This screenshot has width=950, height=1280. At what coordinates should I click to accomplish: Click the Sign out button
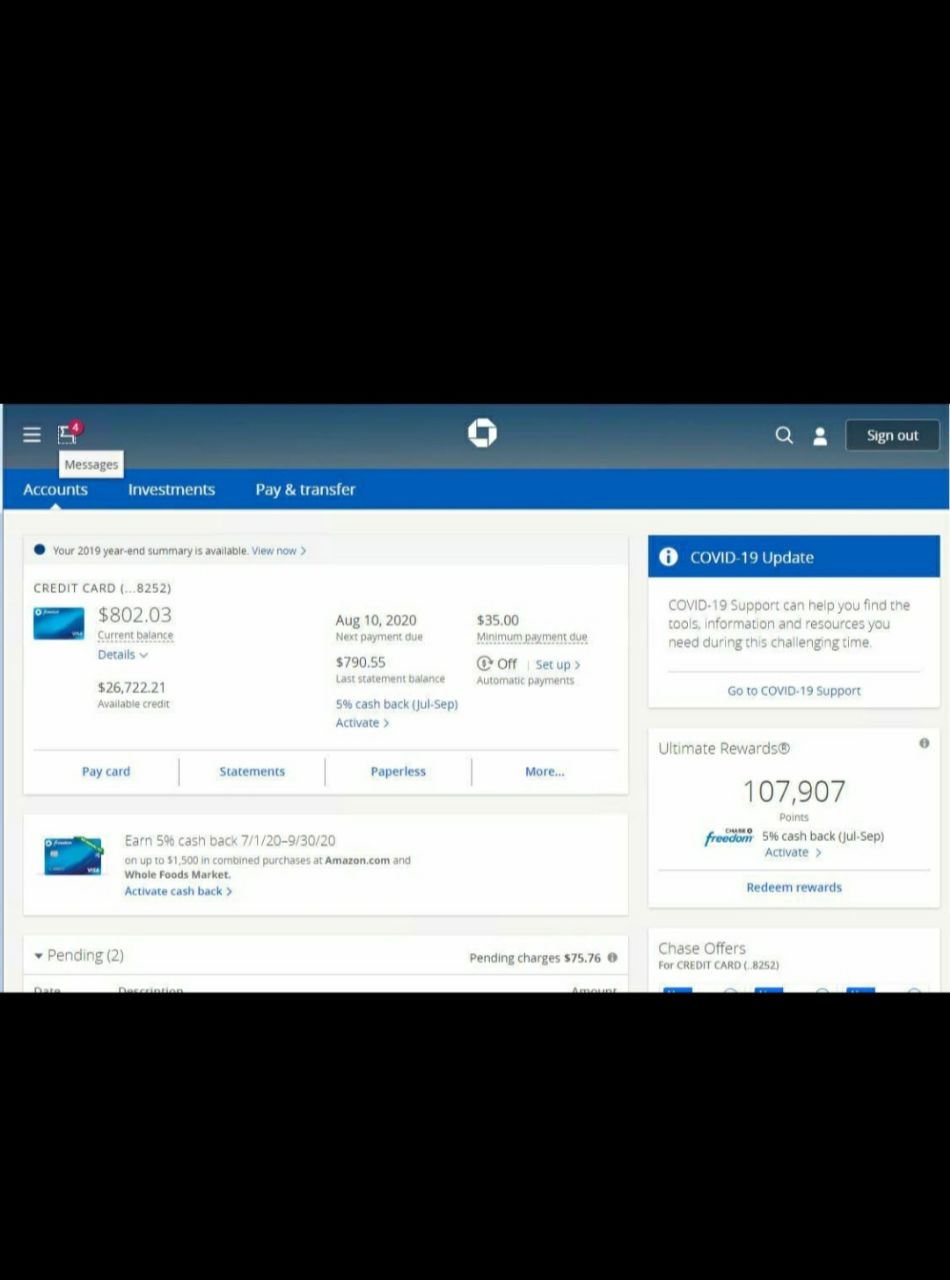point(892,435)
